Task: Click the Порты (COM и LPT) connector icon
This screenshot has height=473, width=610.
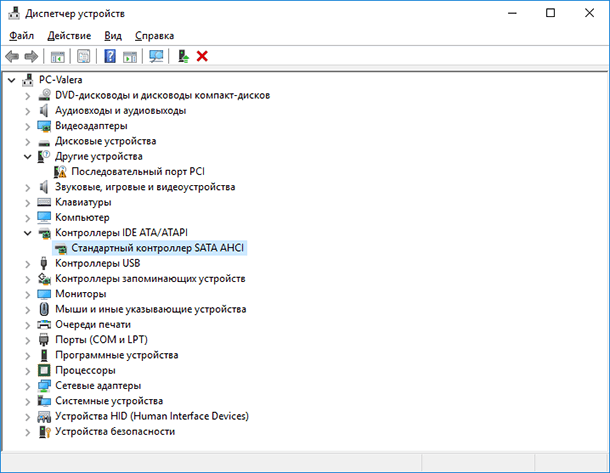Action: point(44,340)
